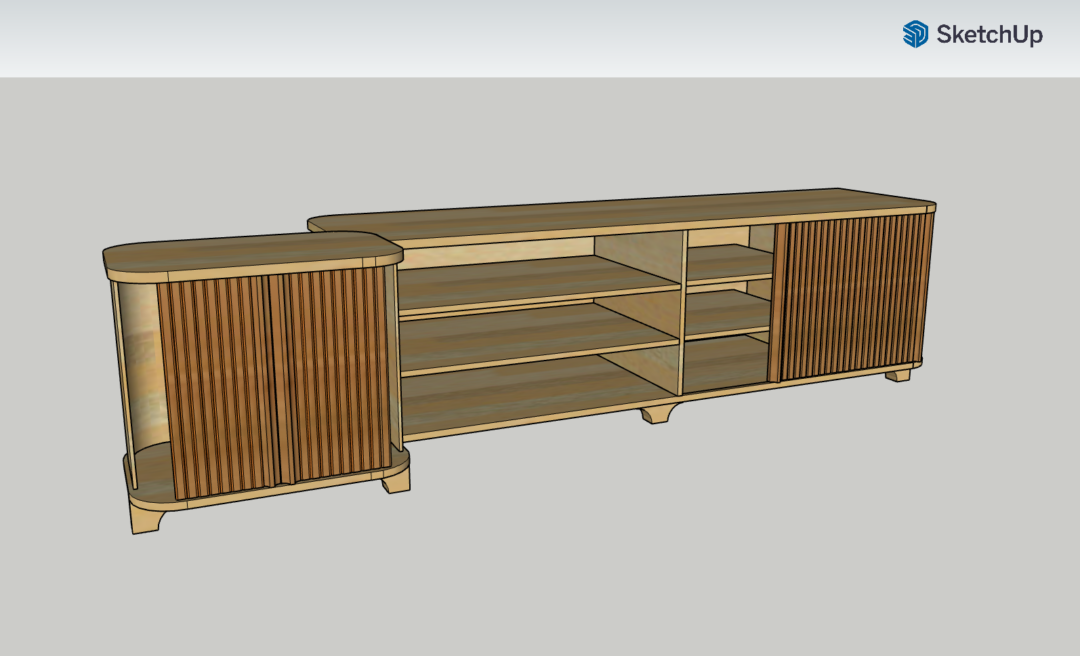Click the SketchUp wordmark text
Image resolution: width=1080 pixels, height=656 pixels.
point(989,35)
